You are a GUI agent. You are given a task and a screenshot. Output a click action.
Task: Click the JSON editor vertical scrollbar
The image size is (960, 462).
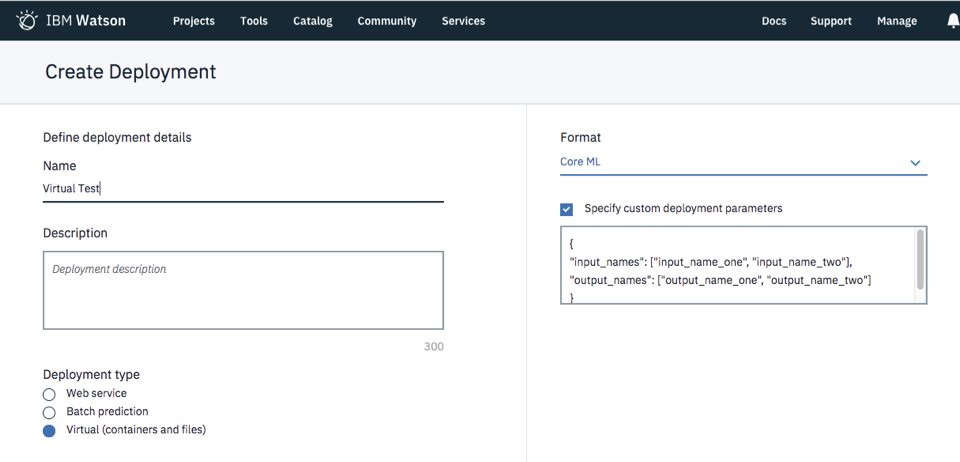coord(920,259)
